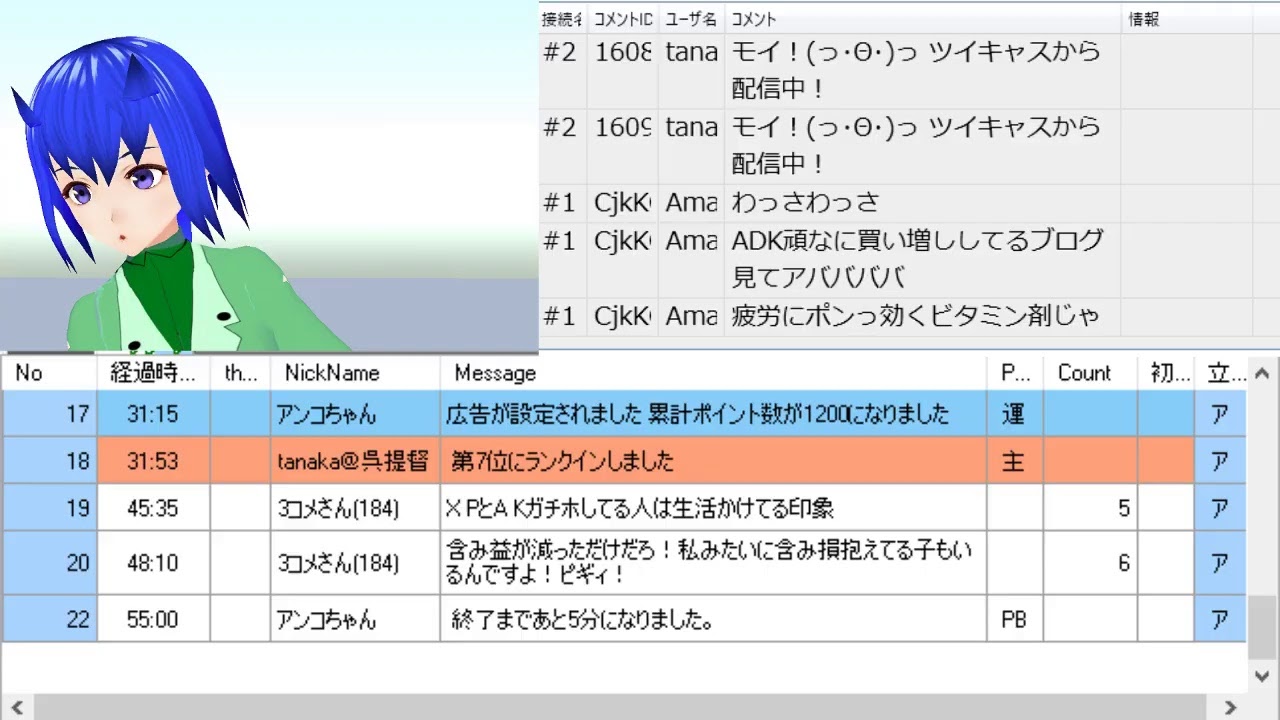The image size is (1280, 720).
Task: Click the Message column header
Action: (495, 373)
